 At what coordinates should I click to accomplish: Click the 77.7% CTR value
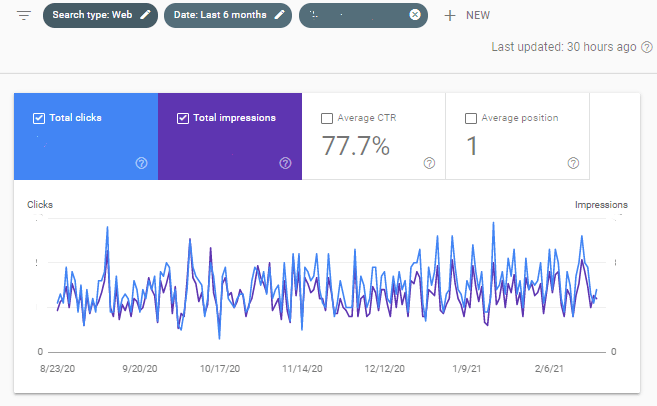point(356,146)
